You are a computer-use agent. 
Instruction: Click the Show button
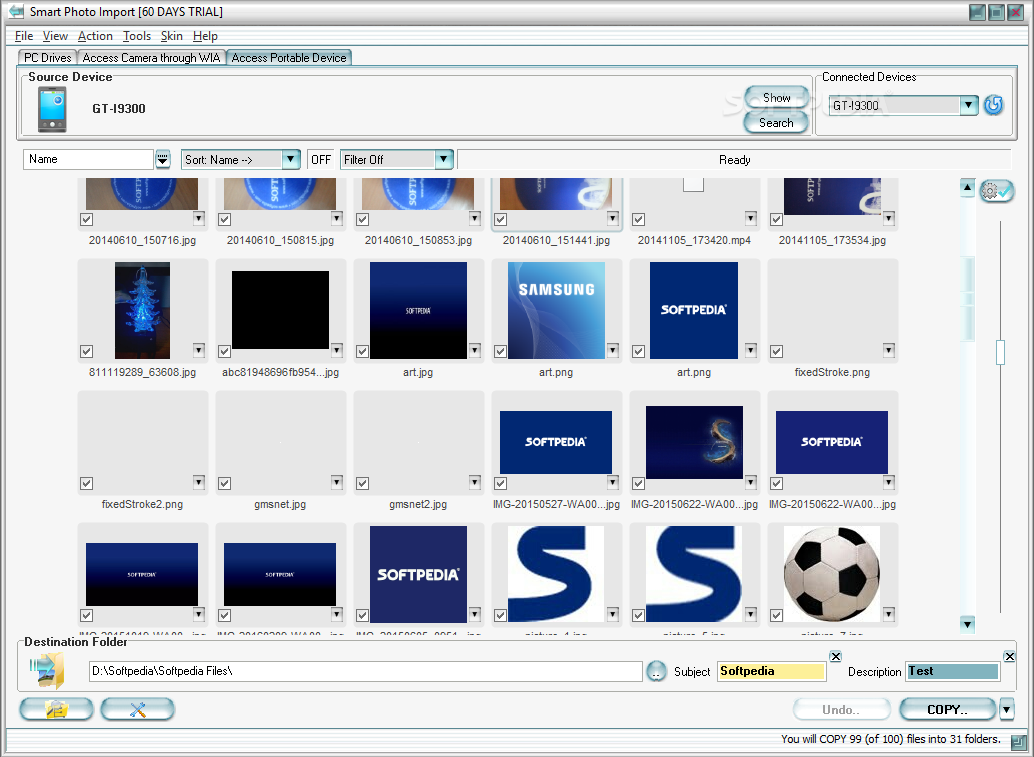click(x=777, y=98)
